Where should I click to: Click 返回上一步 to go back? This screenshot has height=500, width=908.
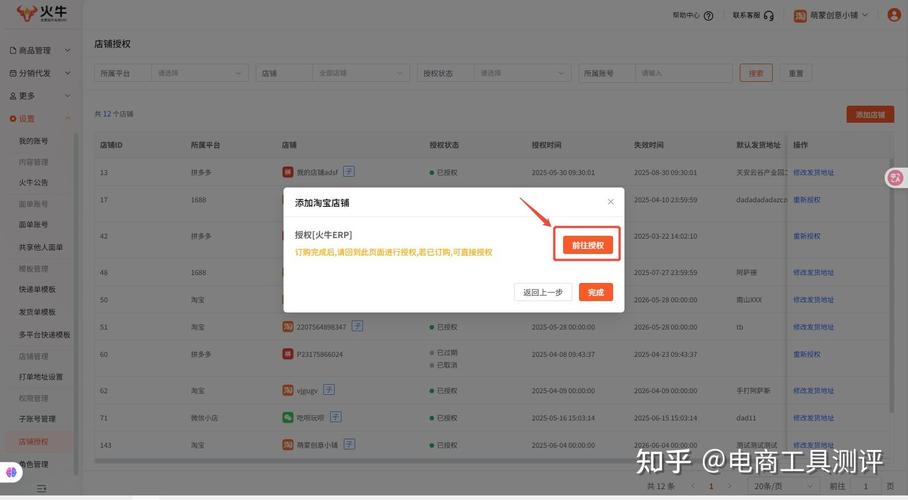[x=544, y=292]
